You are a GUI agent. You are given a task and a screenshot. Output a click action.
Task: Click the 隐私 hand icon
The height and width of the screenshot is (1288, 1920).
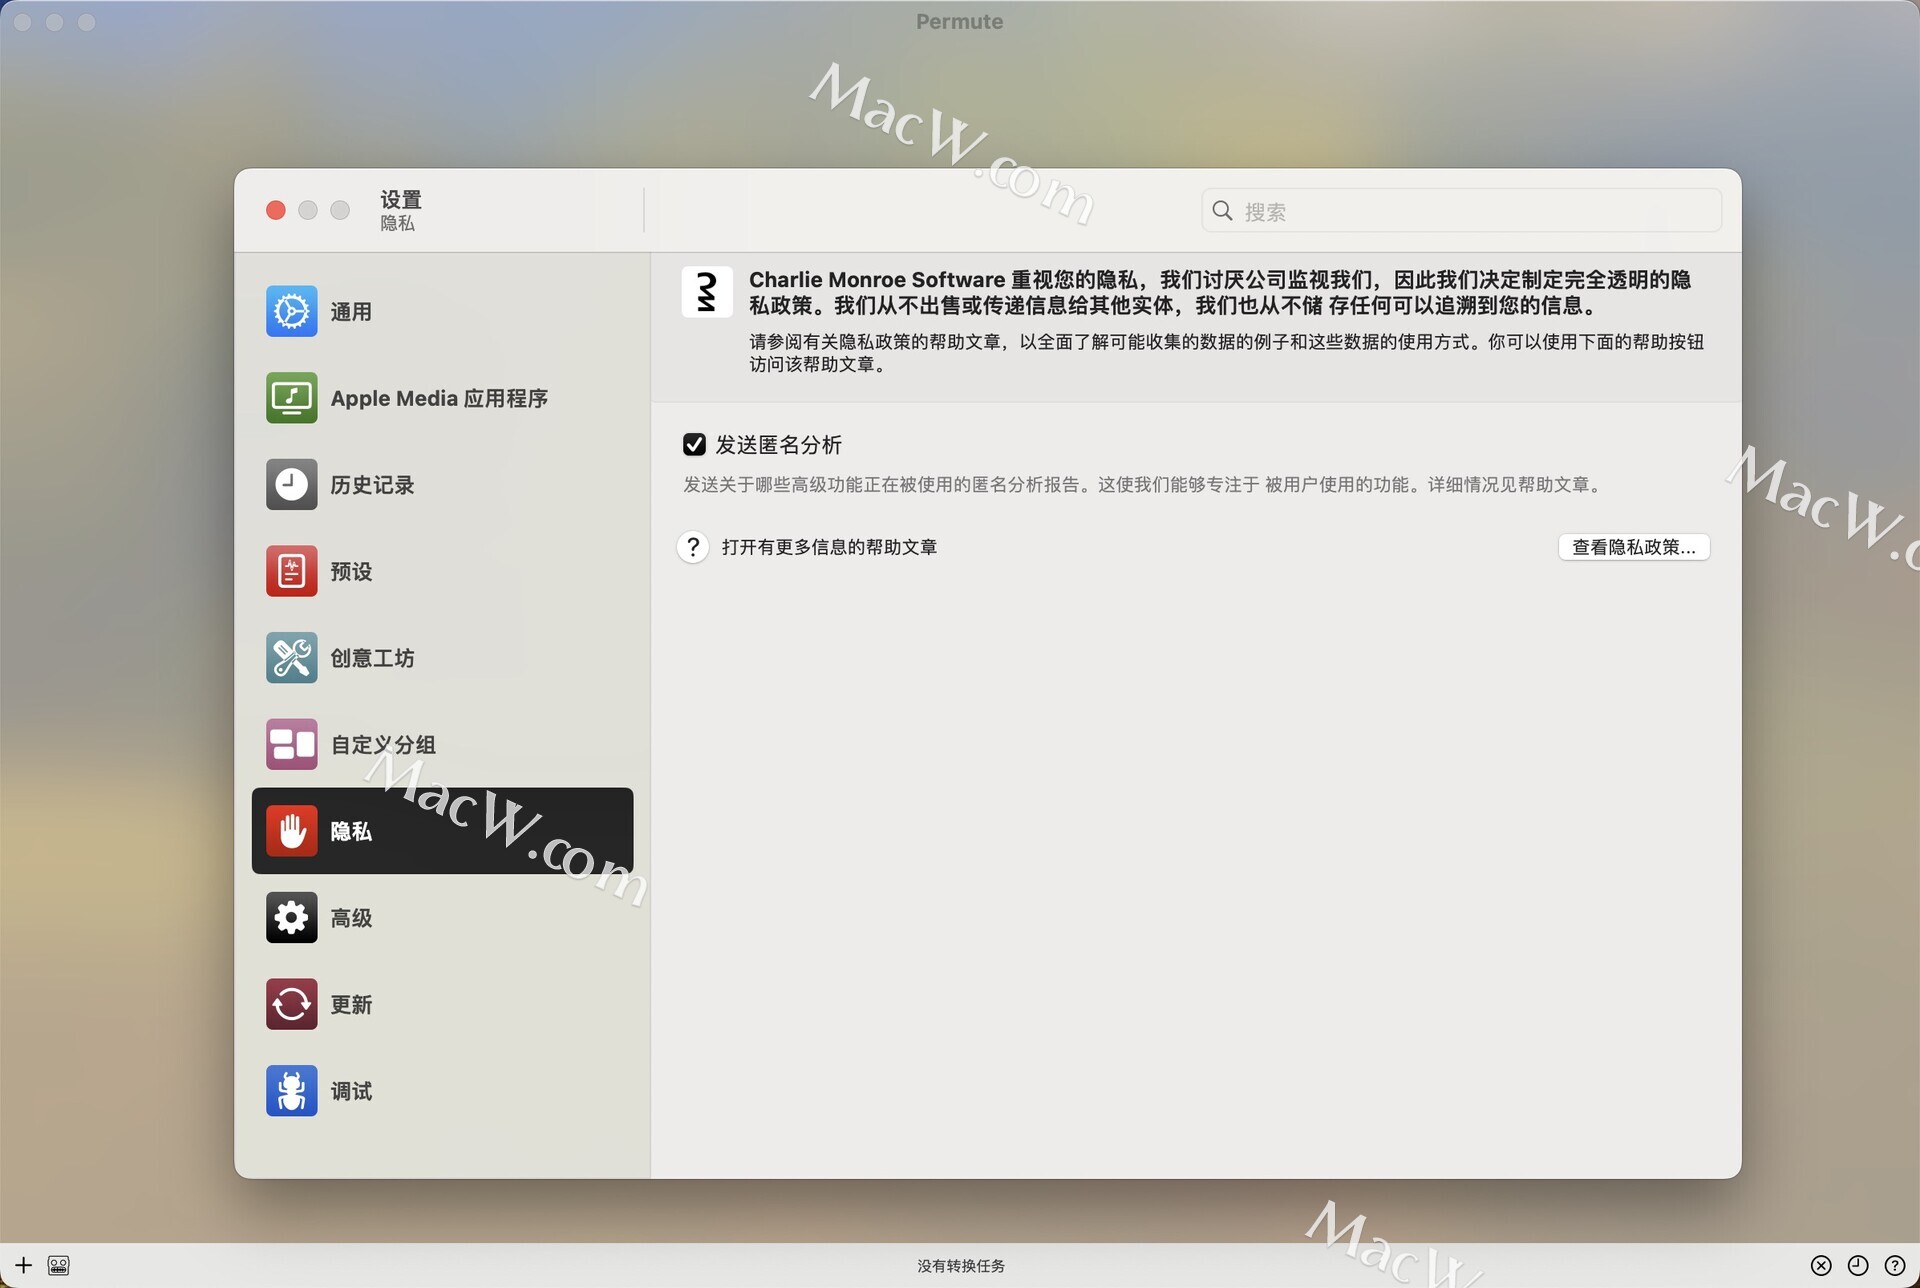(291, 831)
